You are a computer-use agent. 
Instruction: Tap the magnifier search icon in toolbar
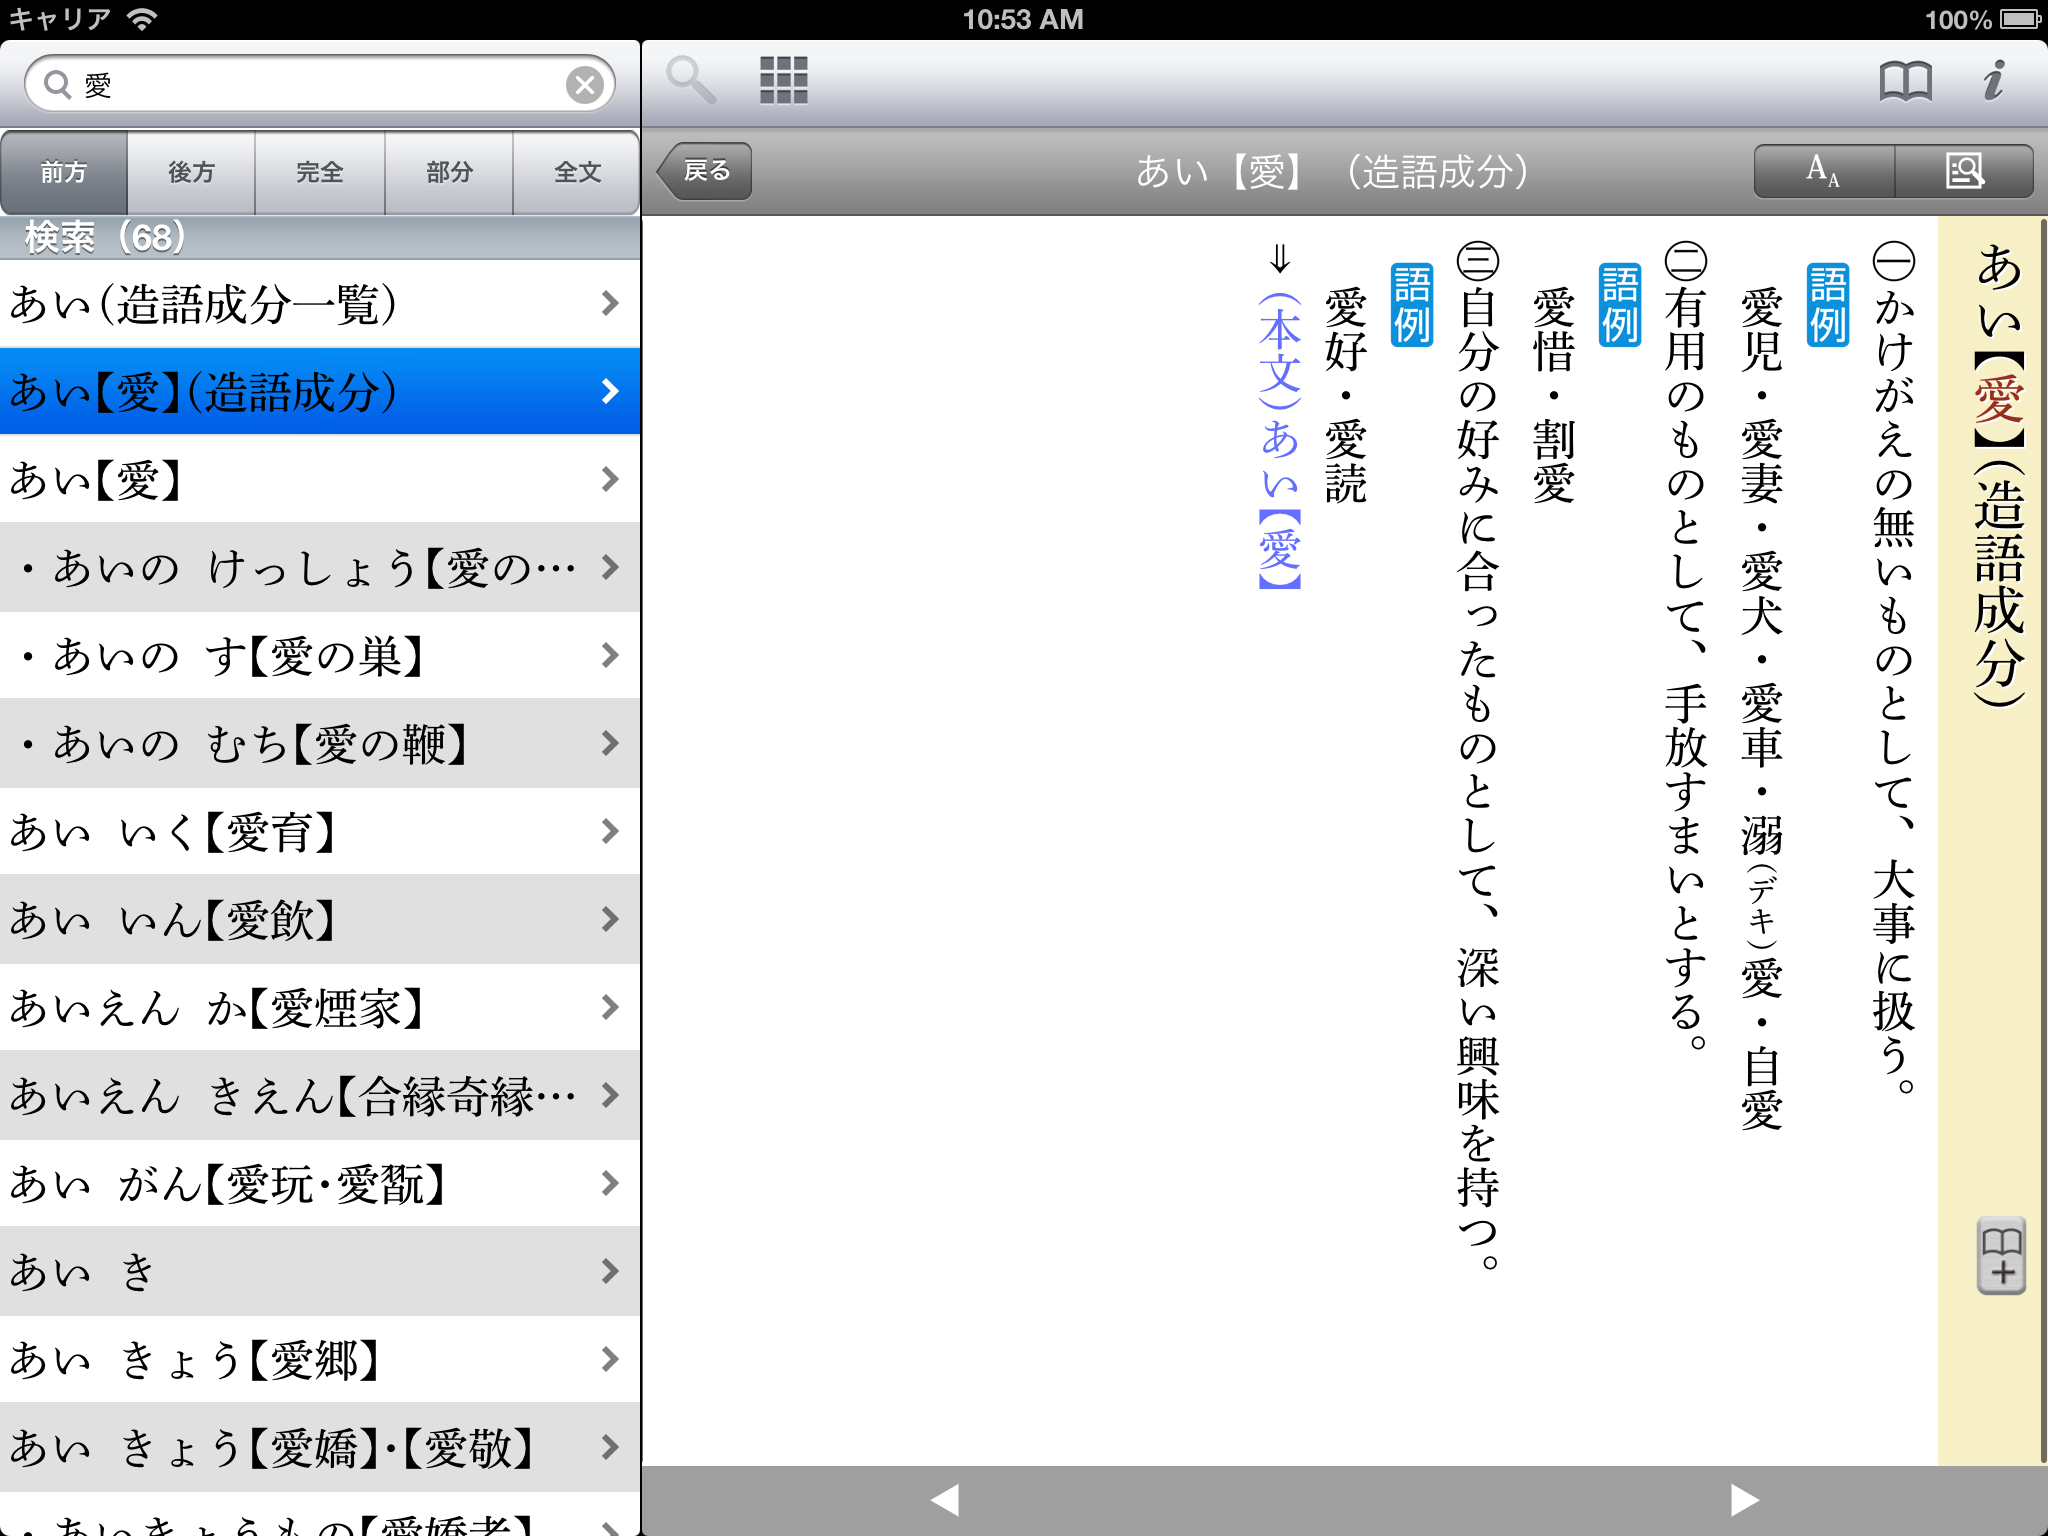(691, 81)
